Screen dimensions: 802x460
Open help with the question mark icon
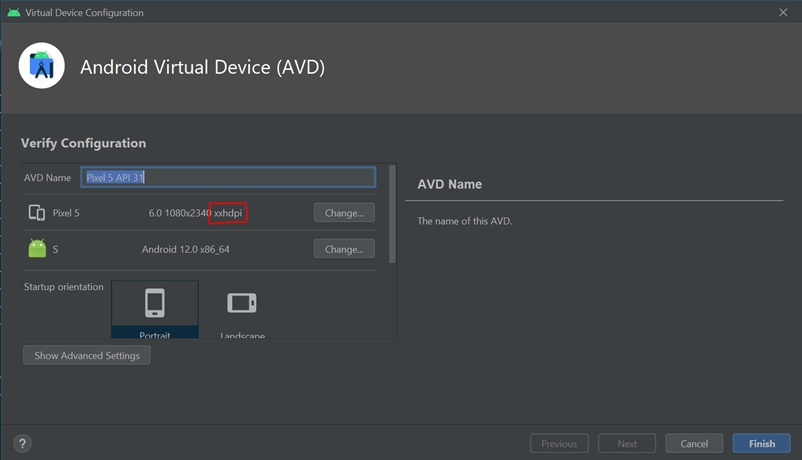[22, 444]
